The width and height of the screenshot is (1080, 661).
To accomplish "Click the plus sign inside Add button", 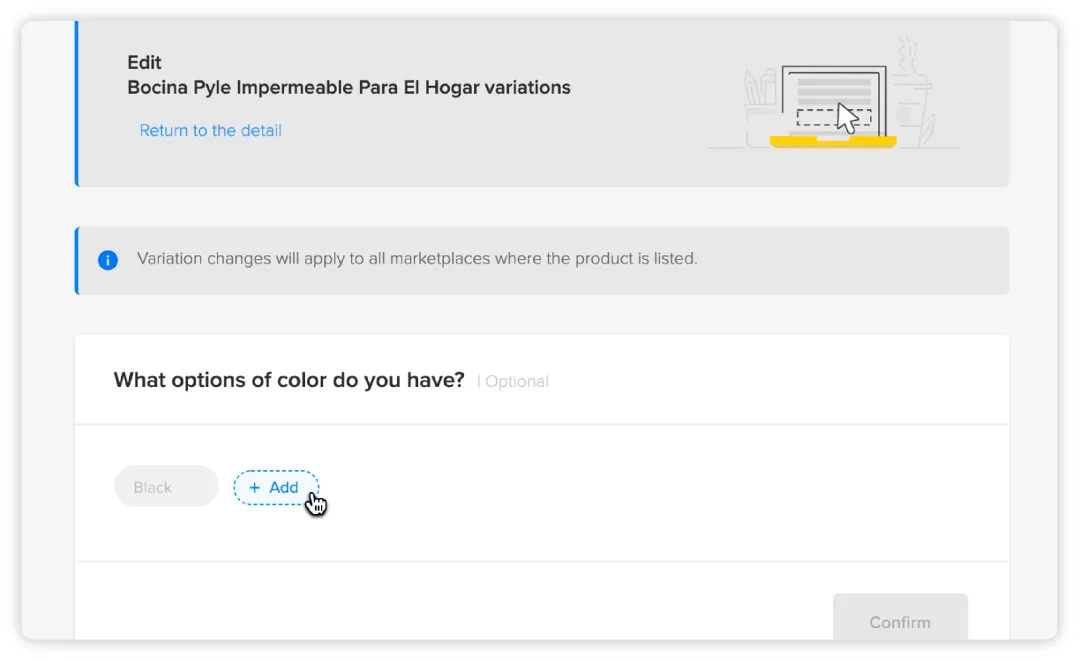I will pyautogui.click(x=255, y=488).
